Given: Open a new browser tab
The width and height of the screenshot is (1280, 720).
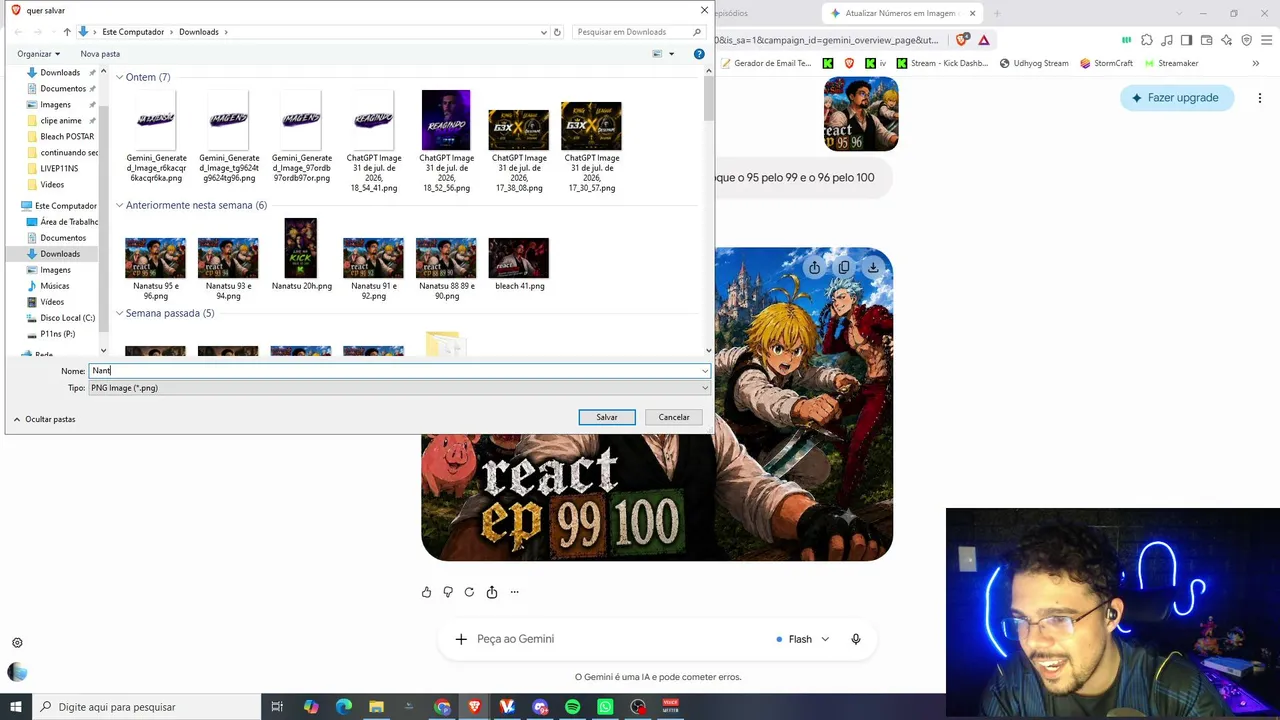Looking at the screenshot, I should click(x=996, y=13).
